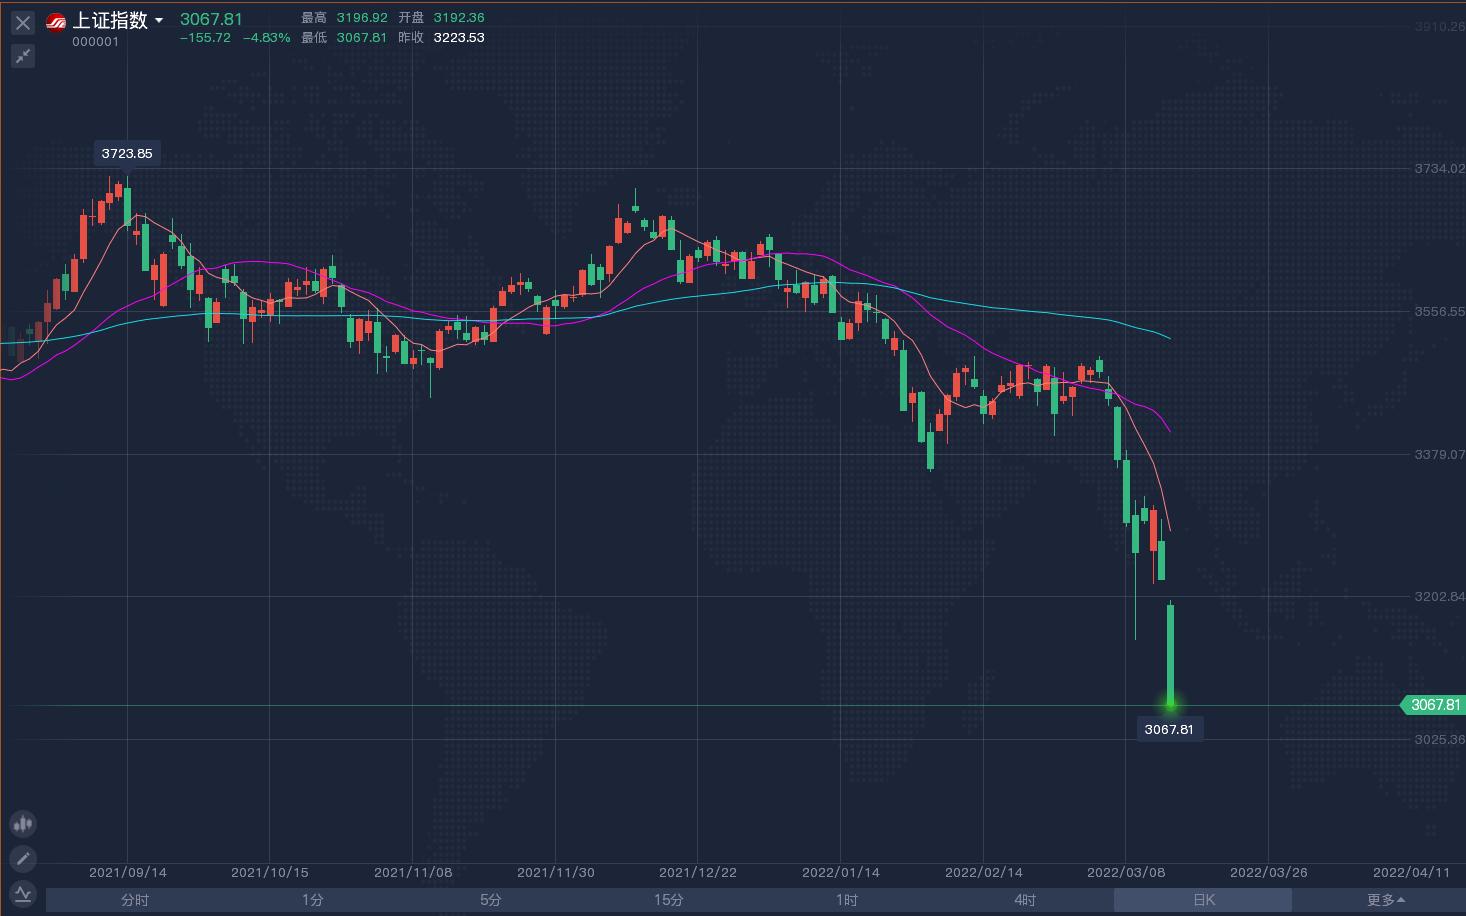Click the large 3067.81 latest price in the header

[211, 19]
